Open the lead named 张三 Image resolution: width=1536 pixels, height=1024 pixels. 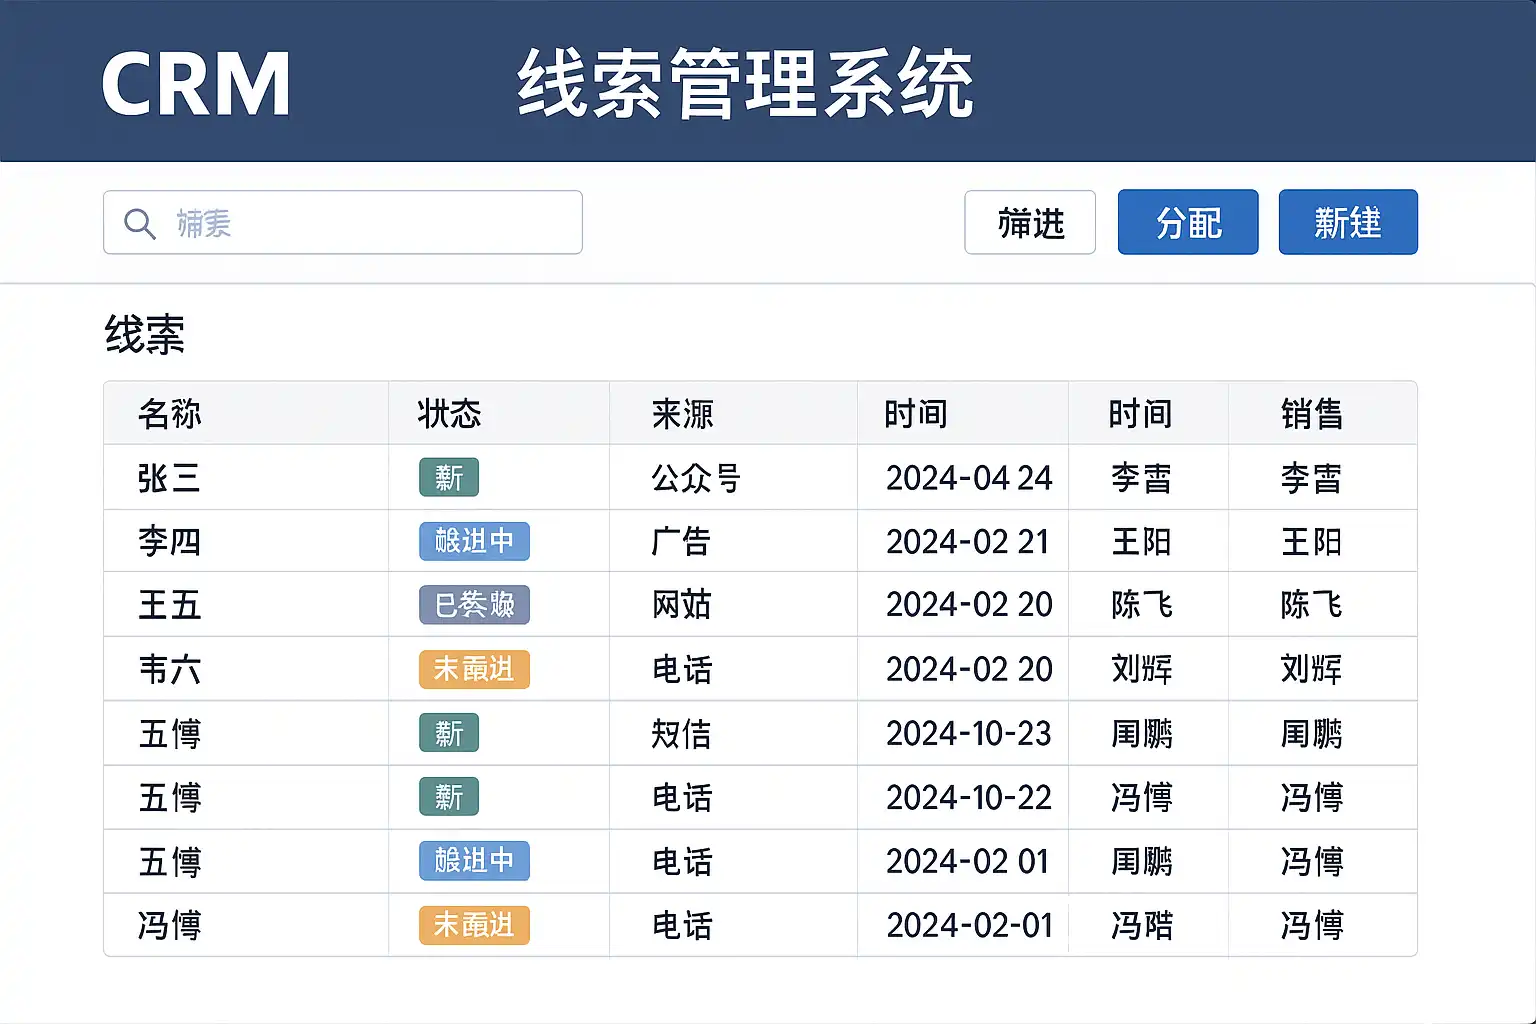(169, 478)
